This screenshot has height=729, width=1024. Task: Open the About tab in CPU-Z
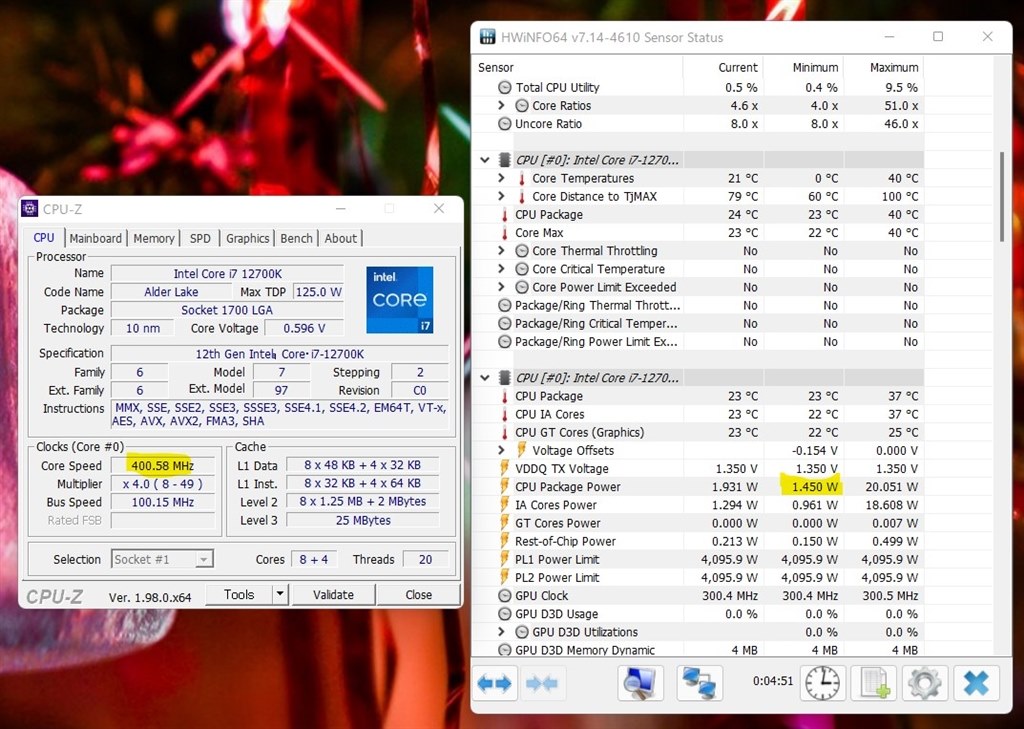[x=341, y=238]
